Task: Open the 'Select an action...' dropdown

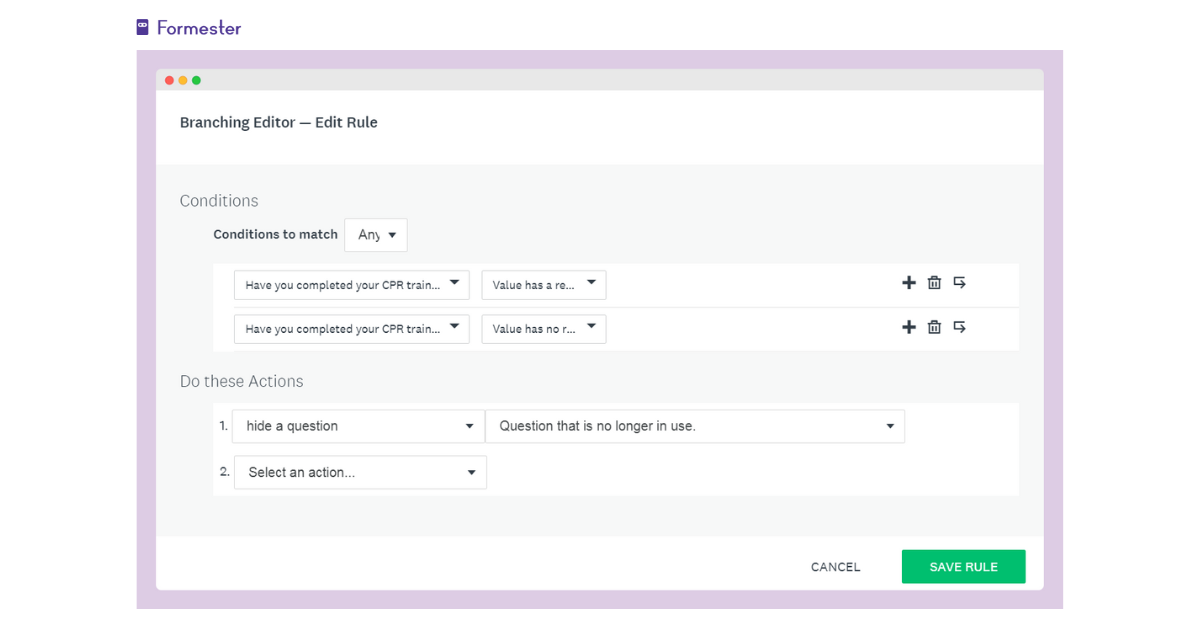Action: click(360, 471)
